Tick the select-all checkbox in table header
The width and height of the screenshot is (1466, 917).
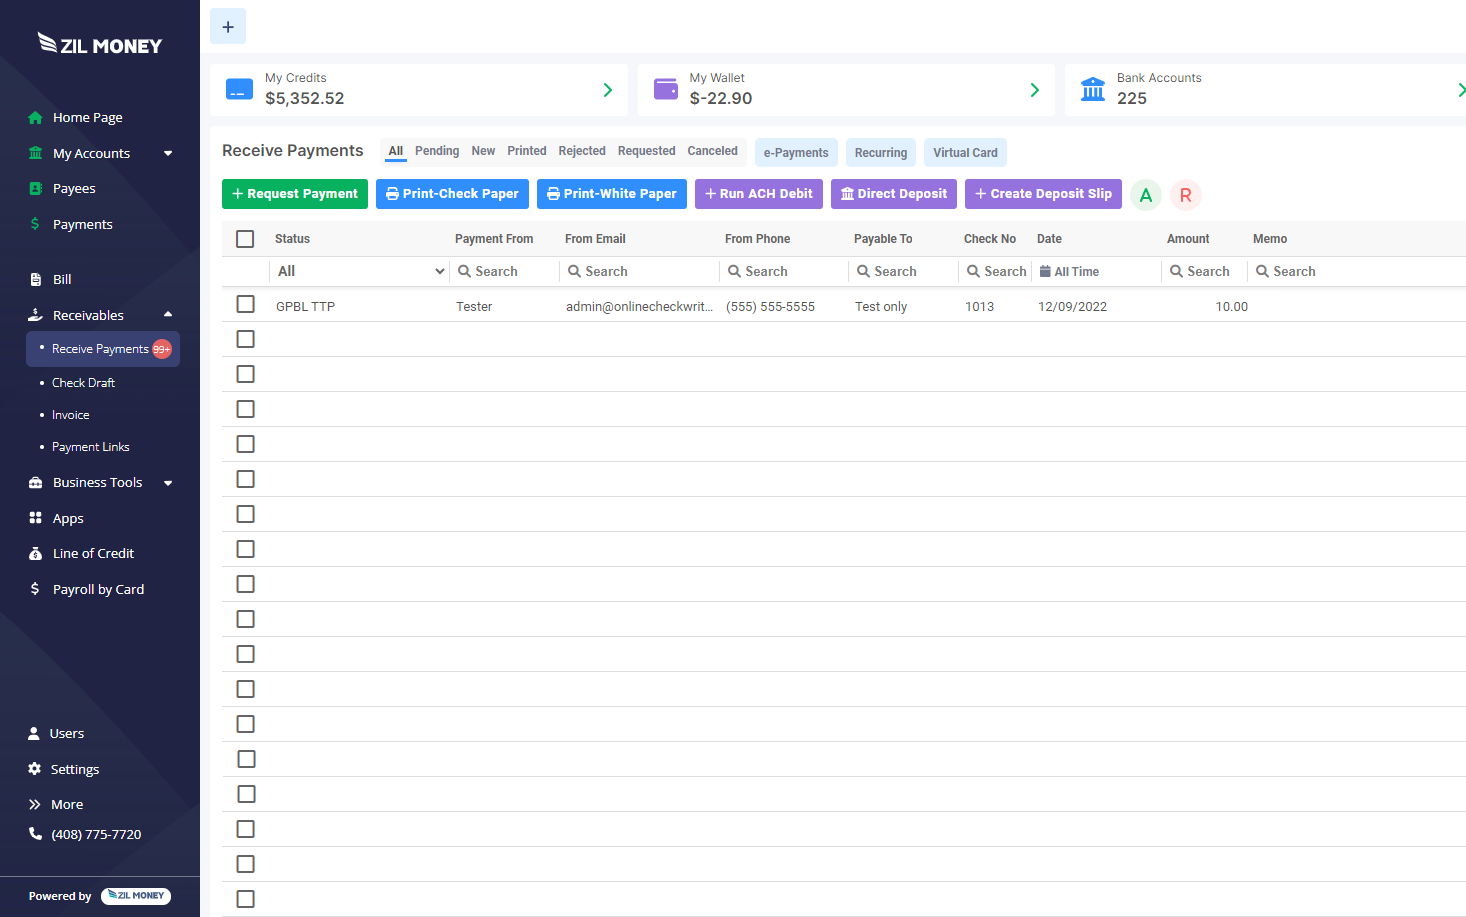pyautogui.click(x=245, y=239)
